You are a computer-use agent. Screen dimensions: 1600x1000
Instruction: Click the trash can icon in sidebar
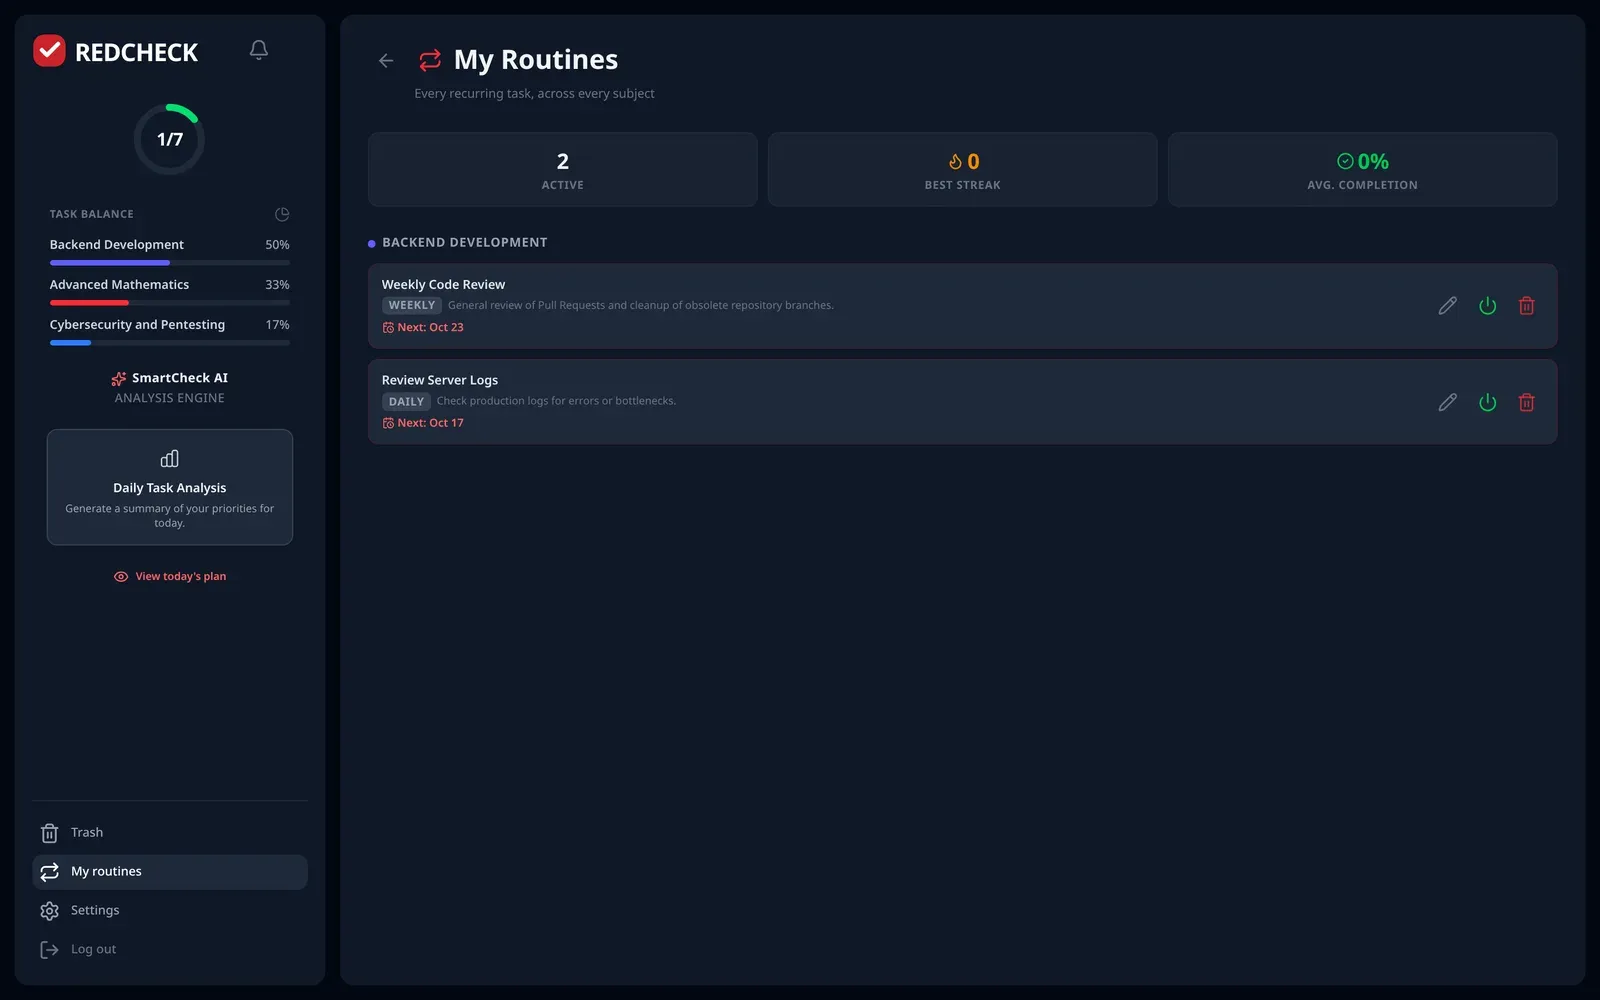(x=49, y=833)
